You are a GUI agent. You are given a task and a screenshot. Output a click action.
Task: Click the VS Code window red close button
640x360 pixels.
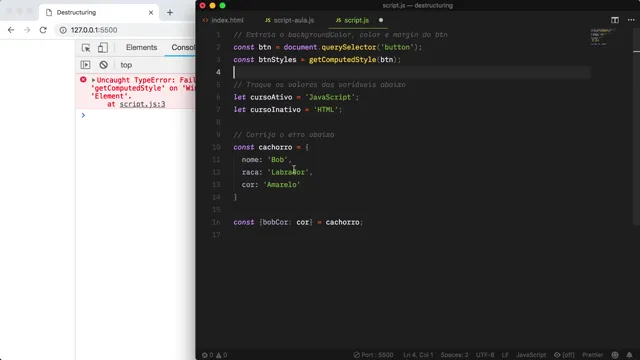pyautogui.click(x=202, y=5)
